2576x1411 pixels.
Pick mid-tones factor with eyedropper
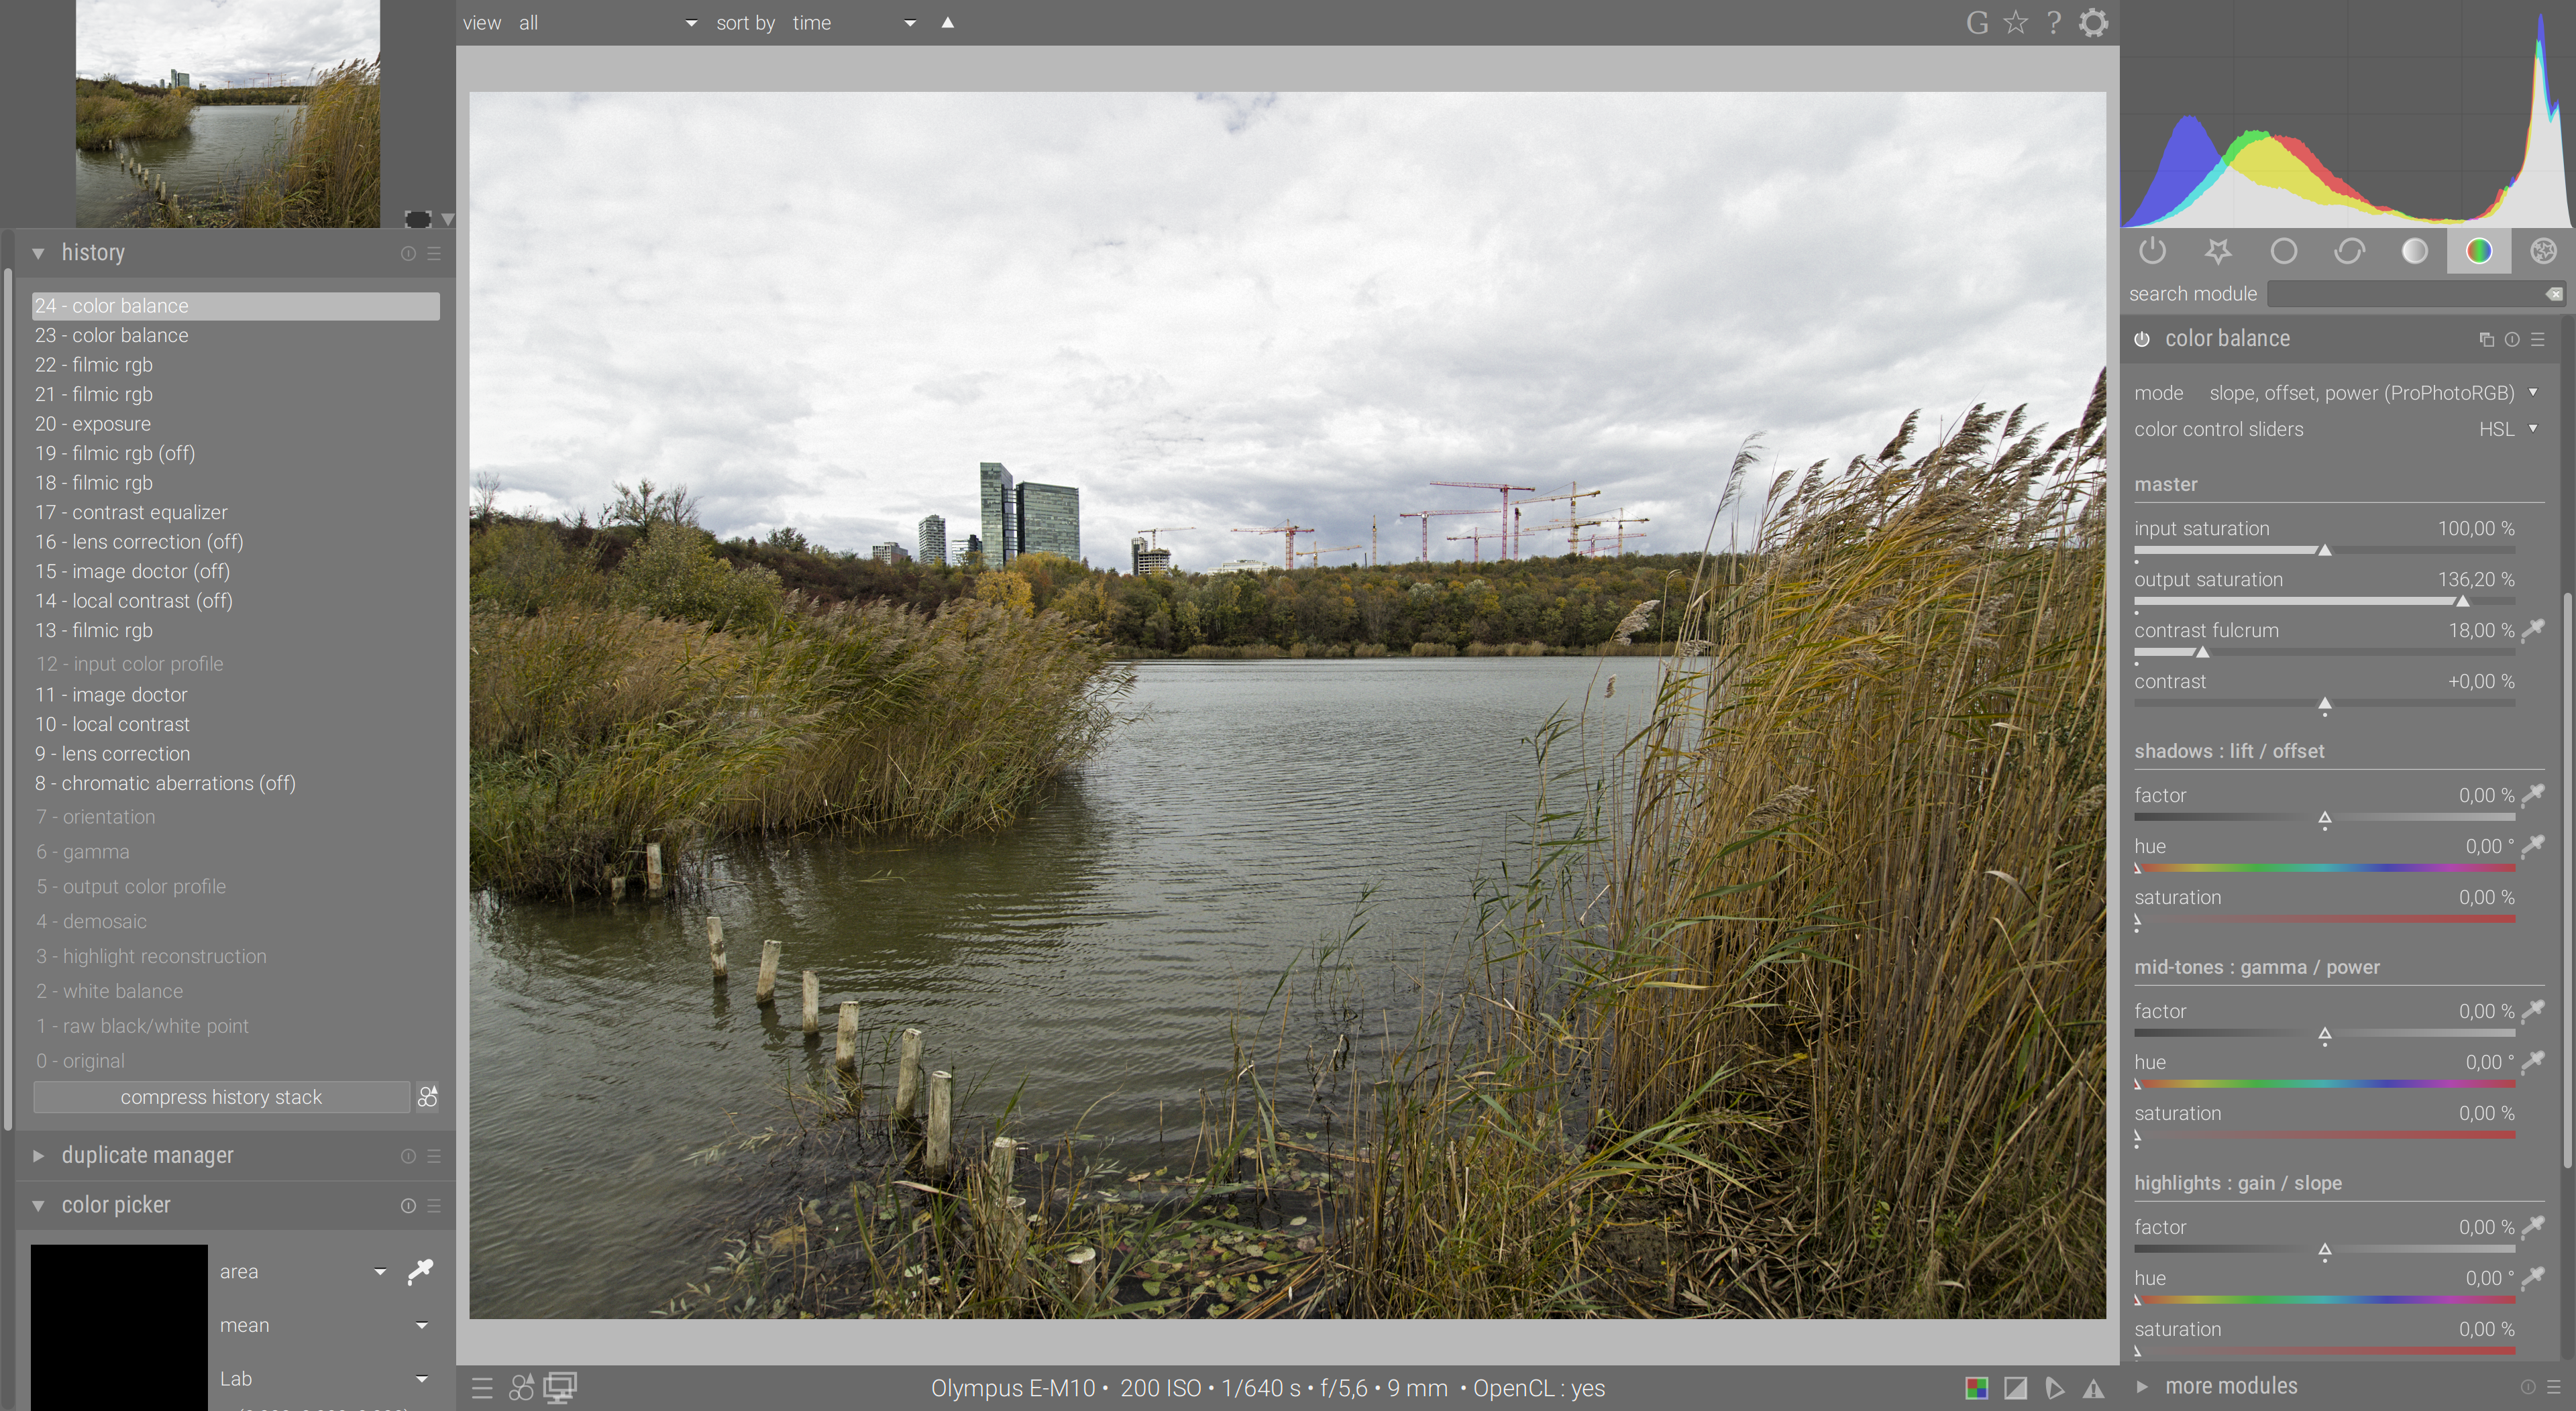tap(2533, 1011)
